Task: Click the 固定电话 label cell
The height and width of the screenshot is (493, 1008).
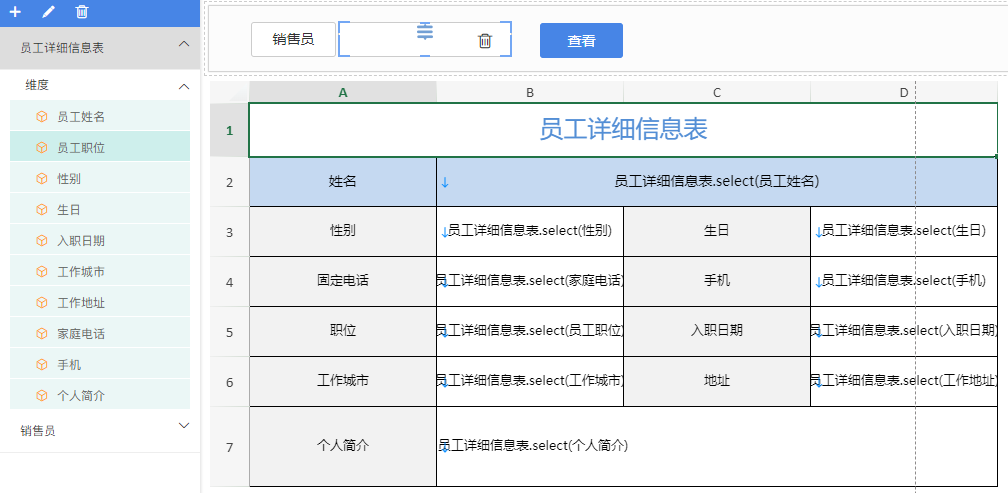Action: click(x=343, y=282)
